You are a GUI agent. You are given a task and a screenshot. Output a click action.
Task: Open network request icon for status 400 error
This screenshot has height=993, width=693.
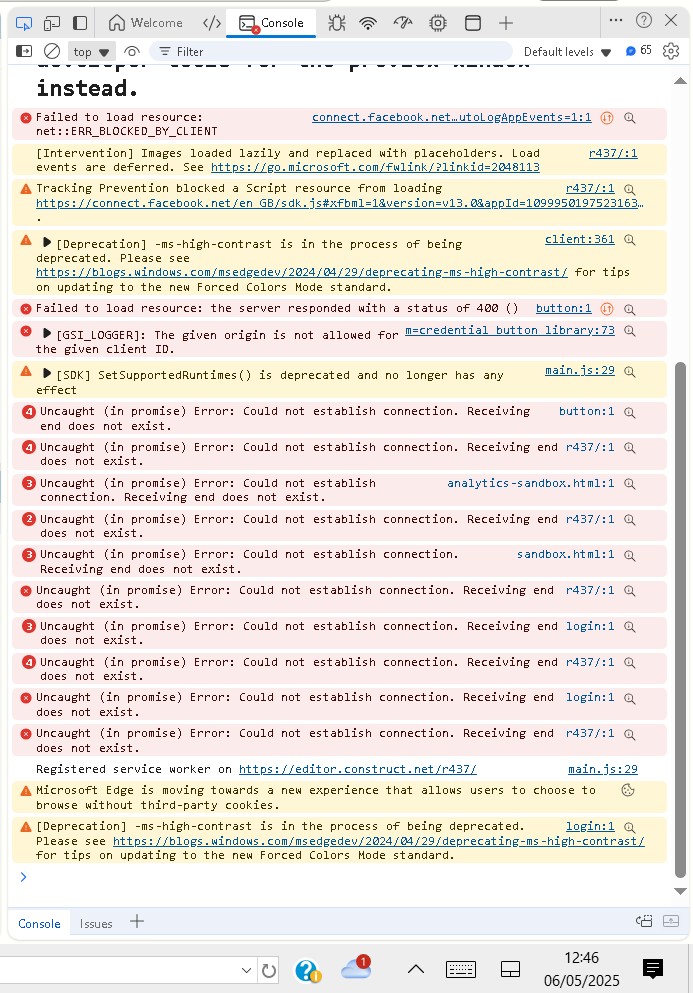(x=607, y=309)
